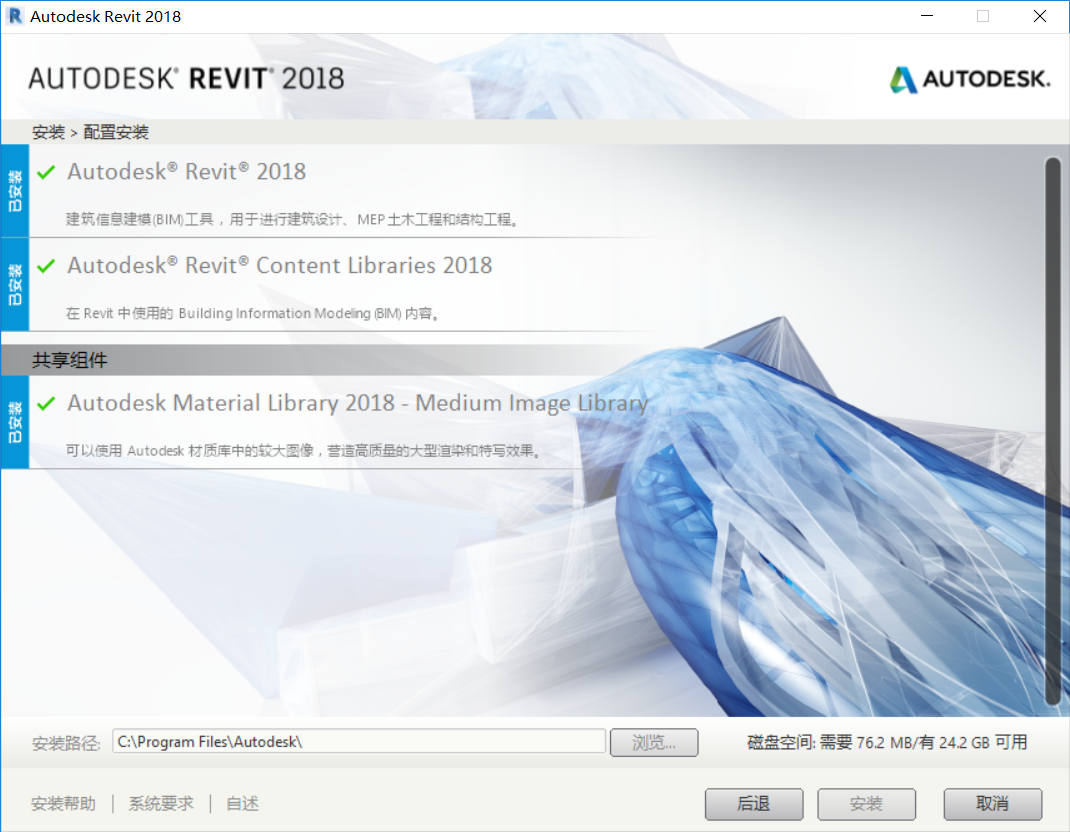Start installation with the 安装 button

[866, 804]
